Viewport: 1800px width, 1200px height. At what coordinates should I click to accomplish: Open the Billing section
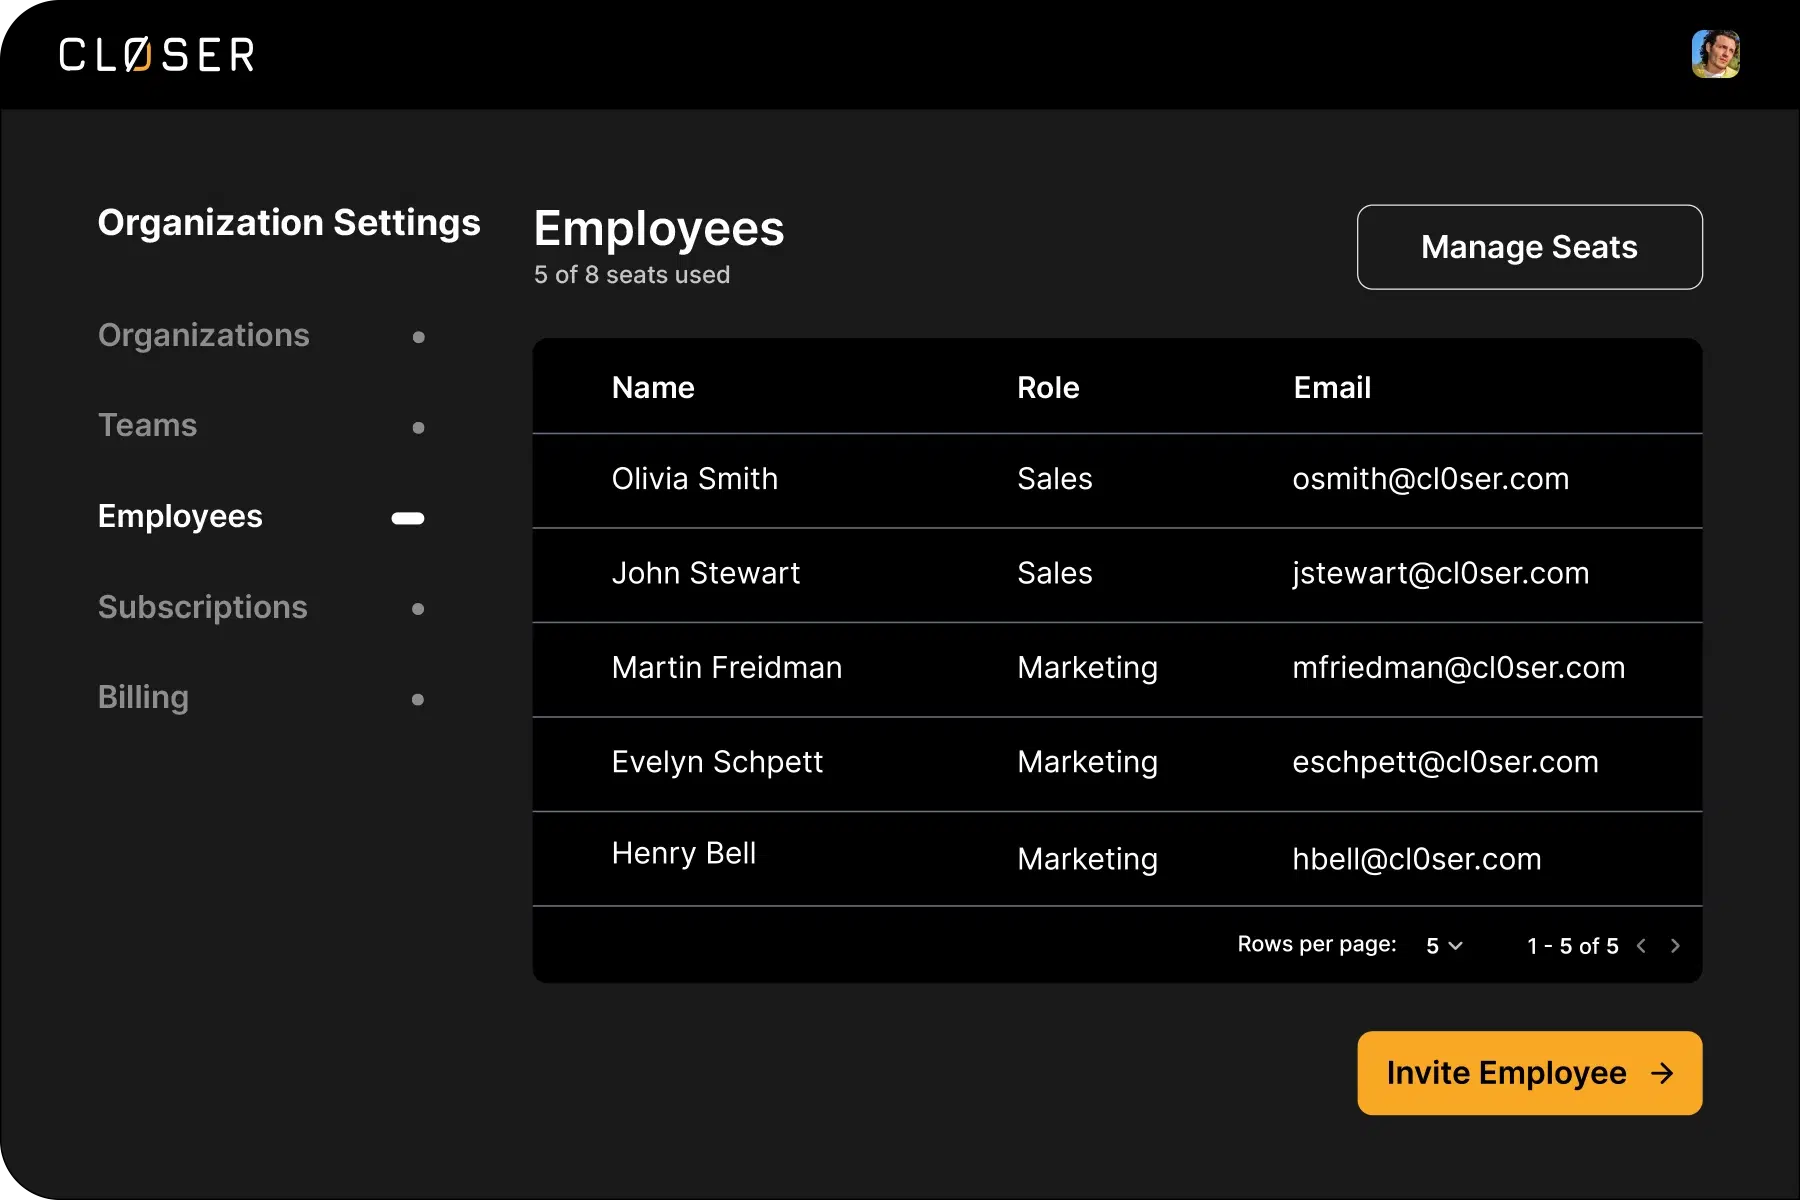point(143,697)
